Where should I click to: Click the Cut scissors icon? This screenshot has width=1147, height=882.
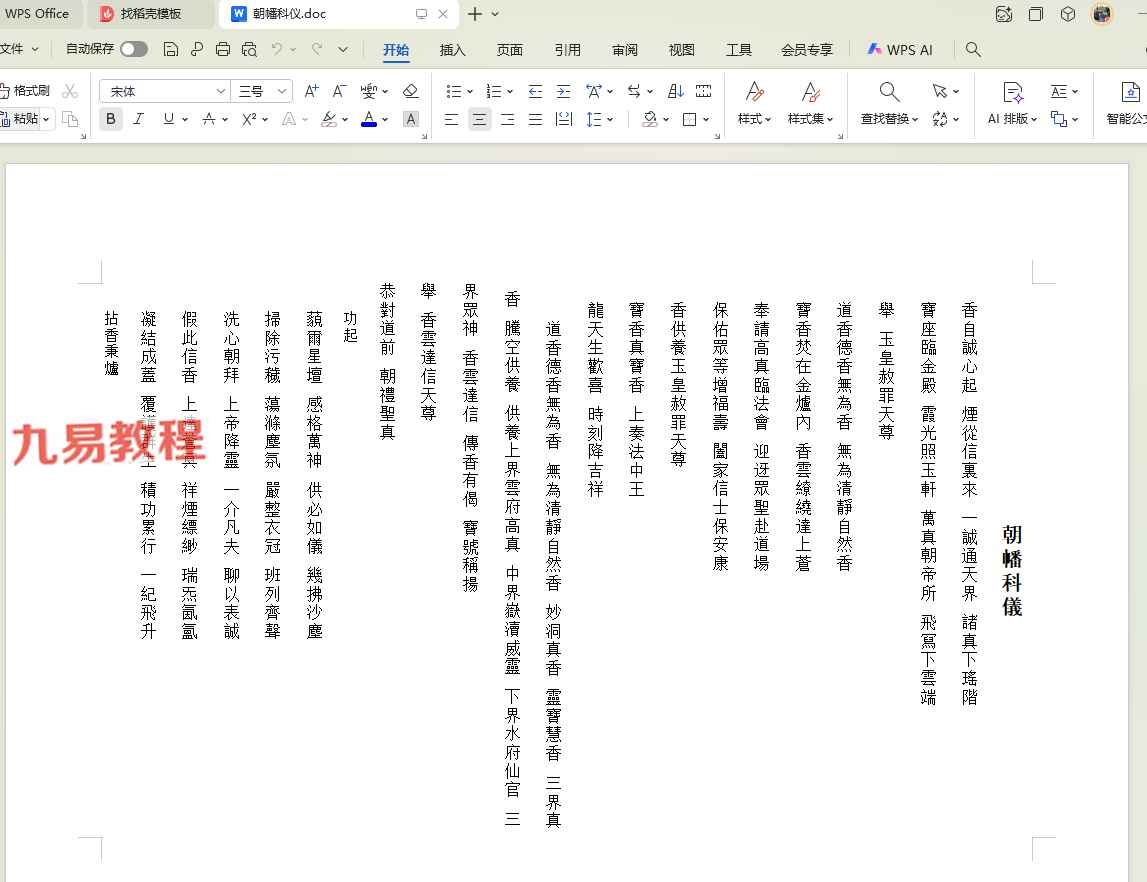[70, 91]
